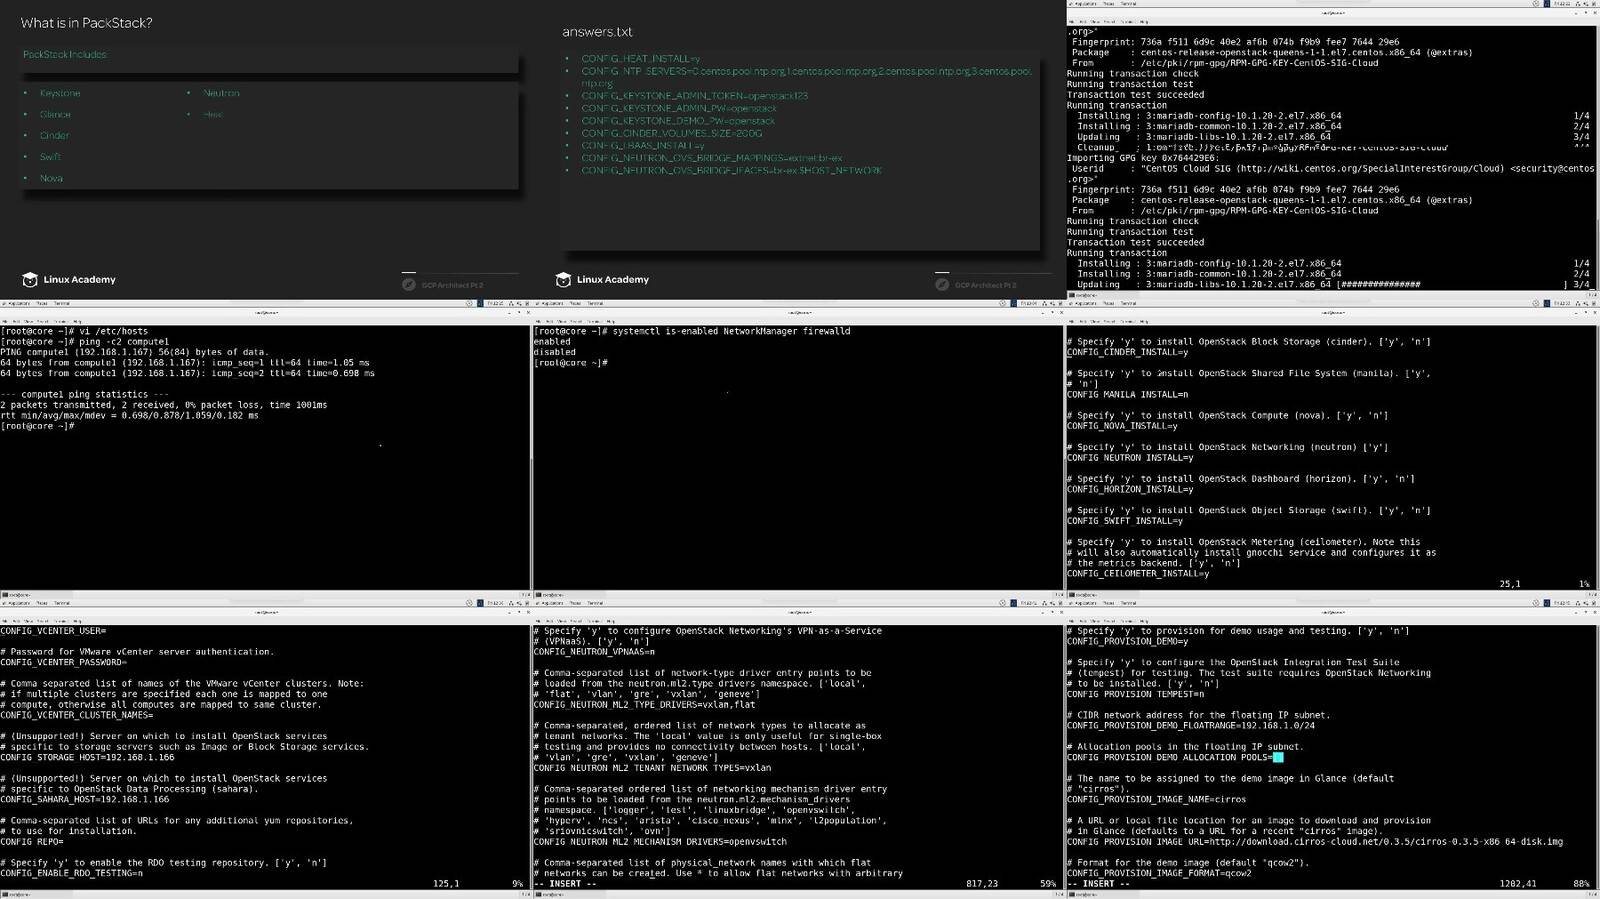The image size is (1600, 899).
Task: Click the vim position indicator '125,1'
Action: [x=446, y=884]
